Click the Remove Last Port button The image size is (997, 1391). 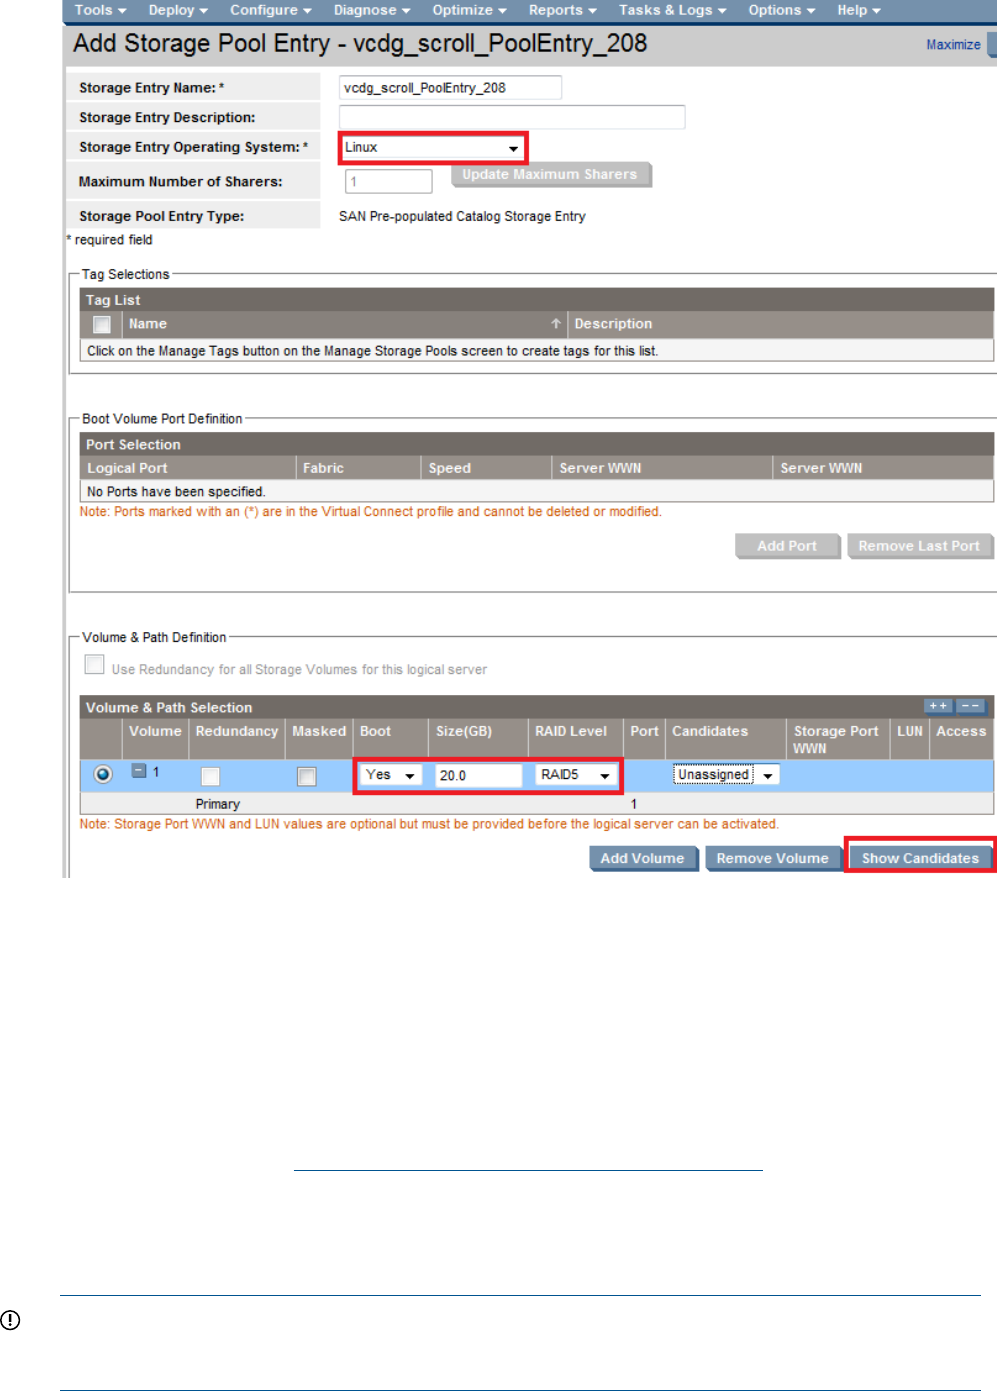pyautogui.click(x=919, y=546)
